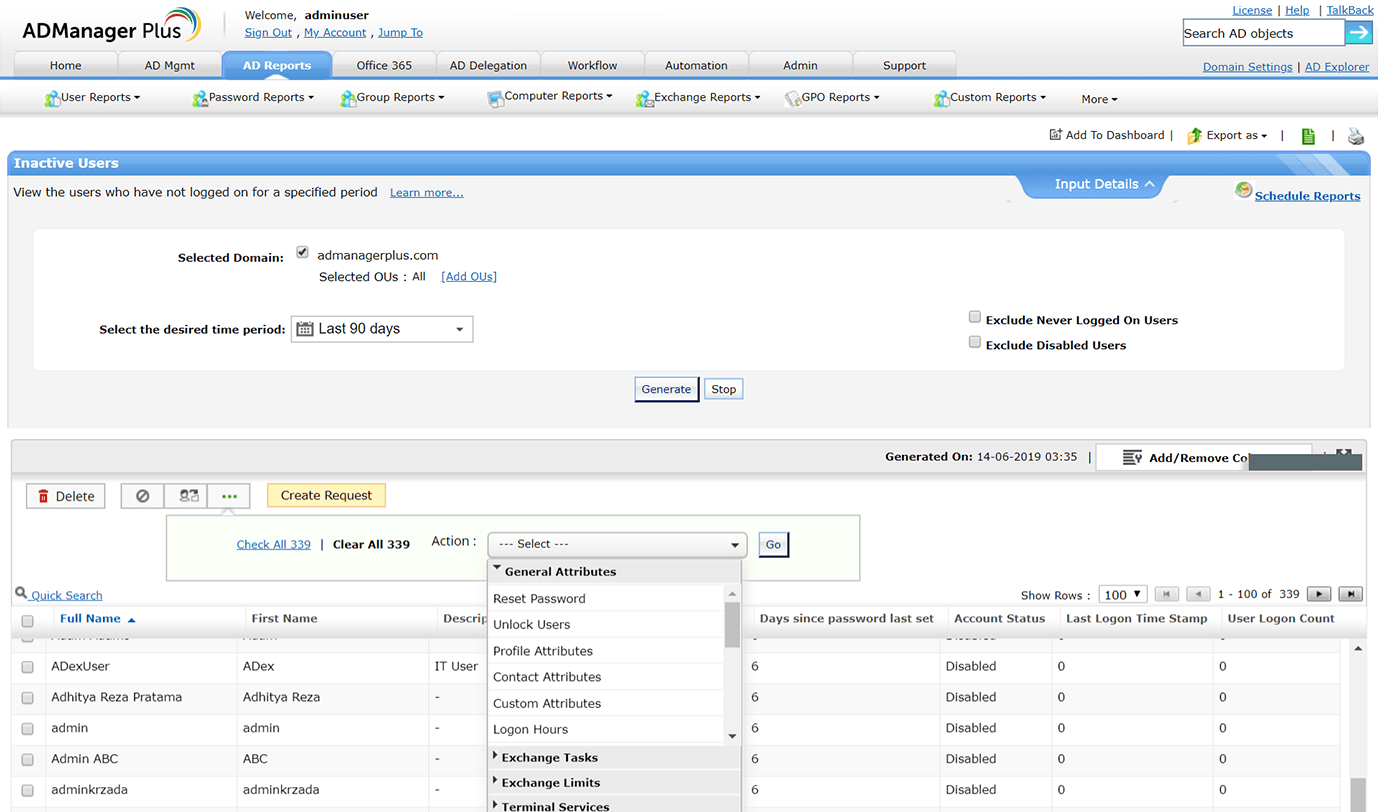Click the Check All 339 link
The image size is (1378, 812).
(273, 545)
